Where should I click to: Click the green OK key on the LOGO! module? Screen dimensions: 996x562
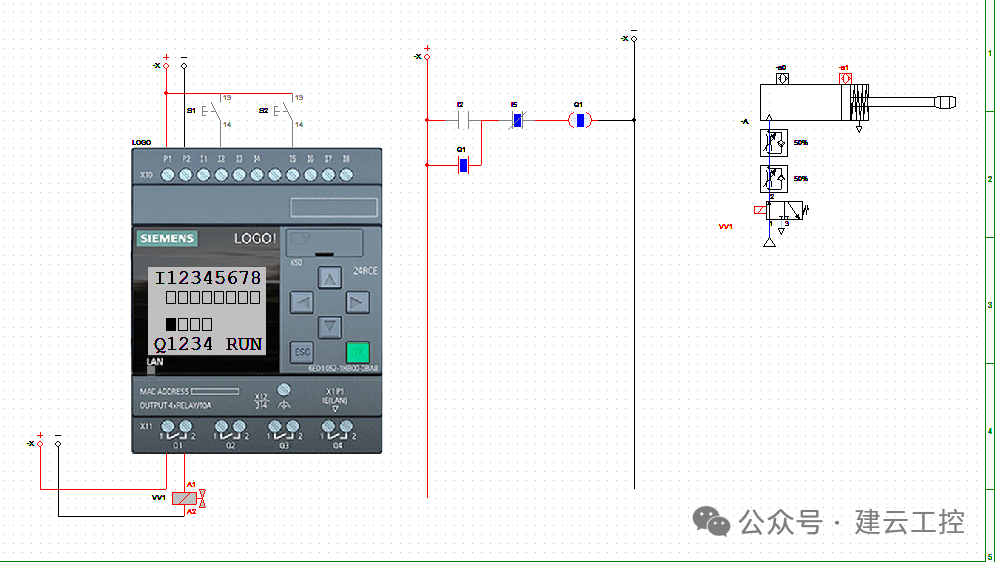click(358, 351)
